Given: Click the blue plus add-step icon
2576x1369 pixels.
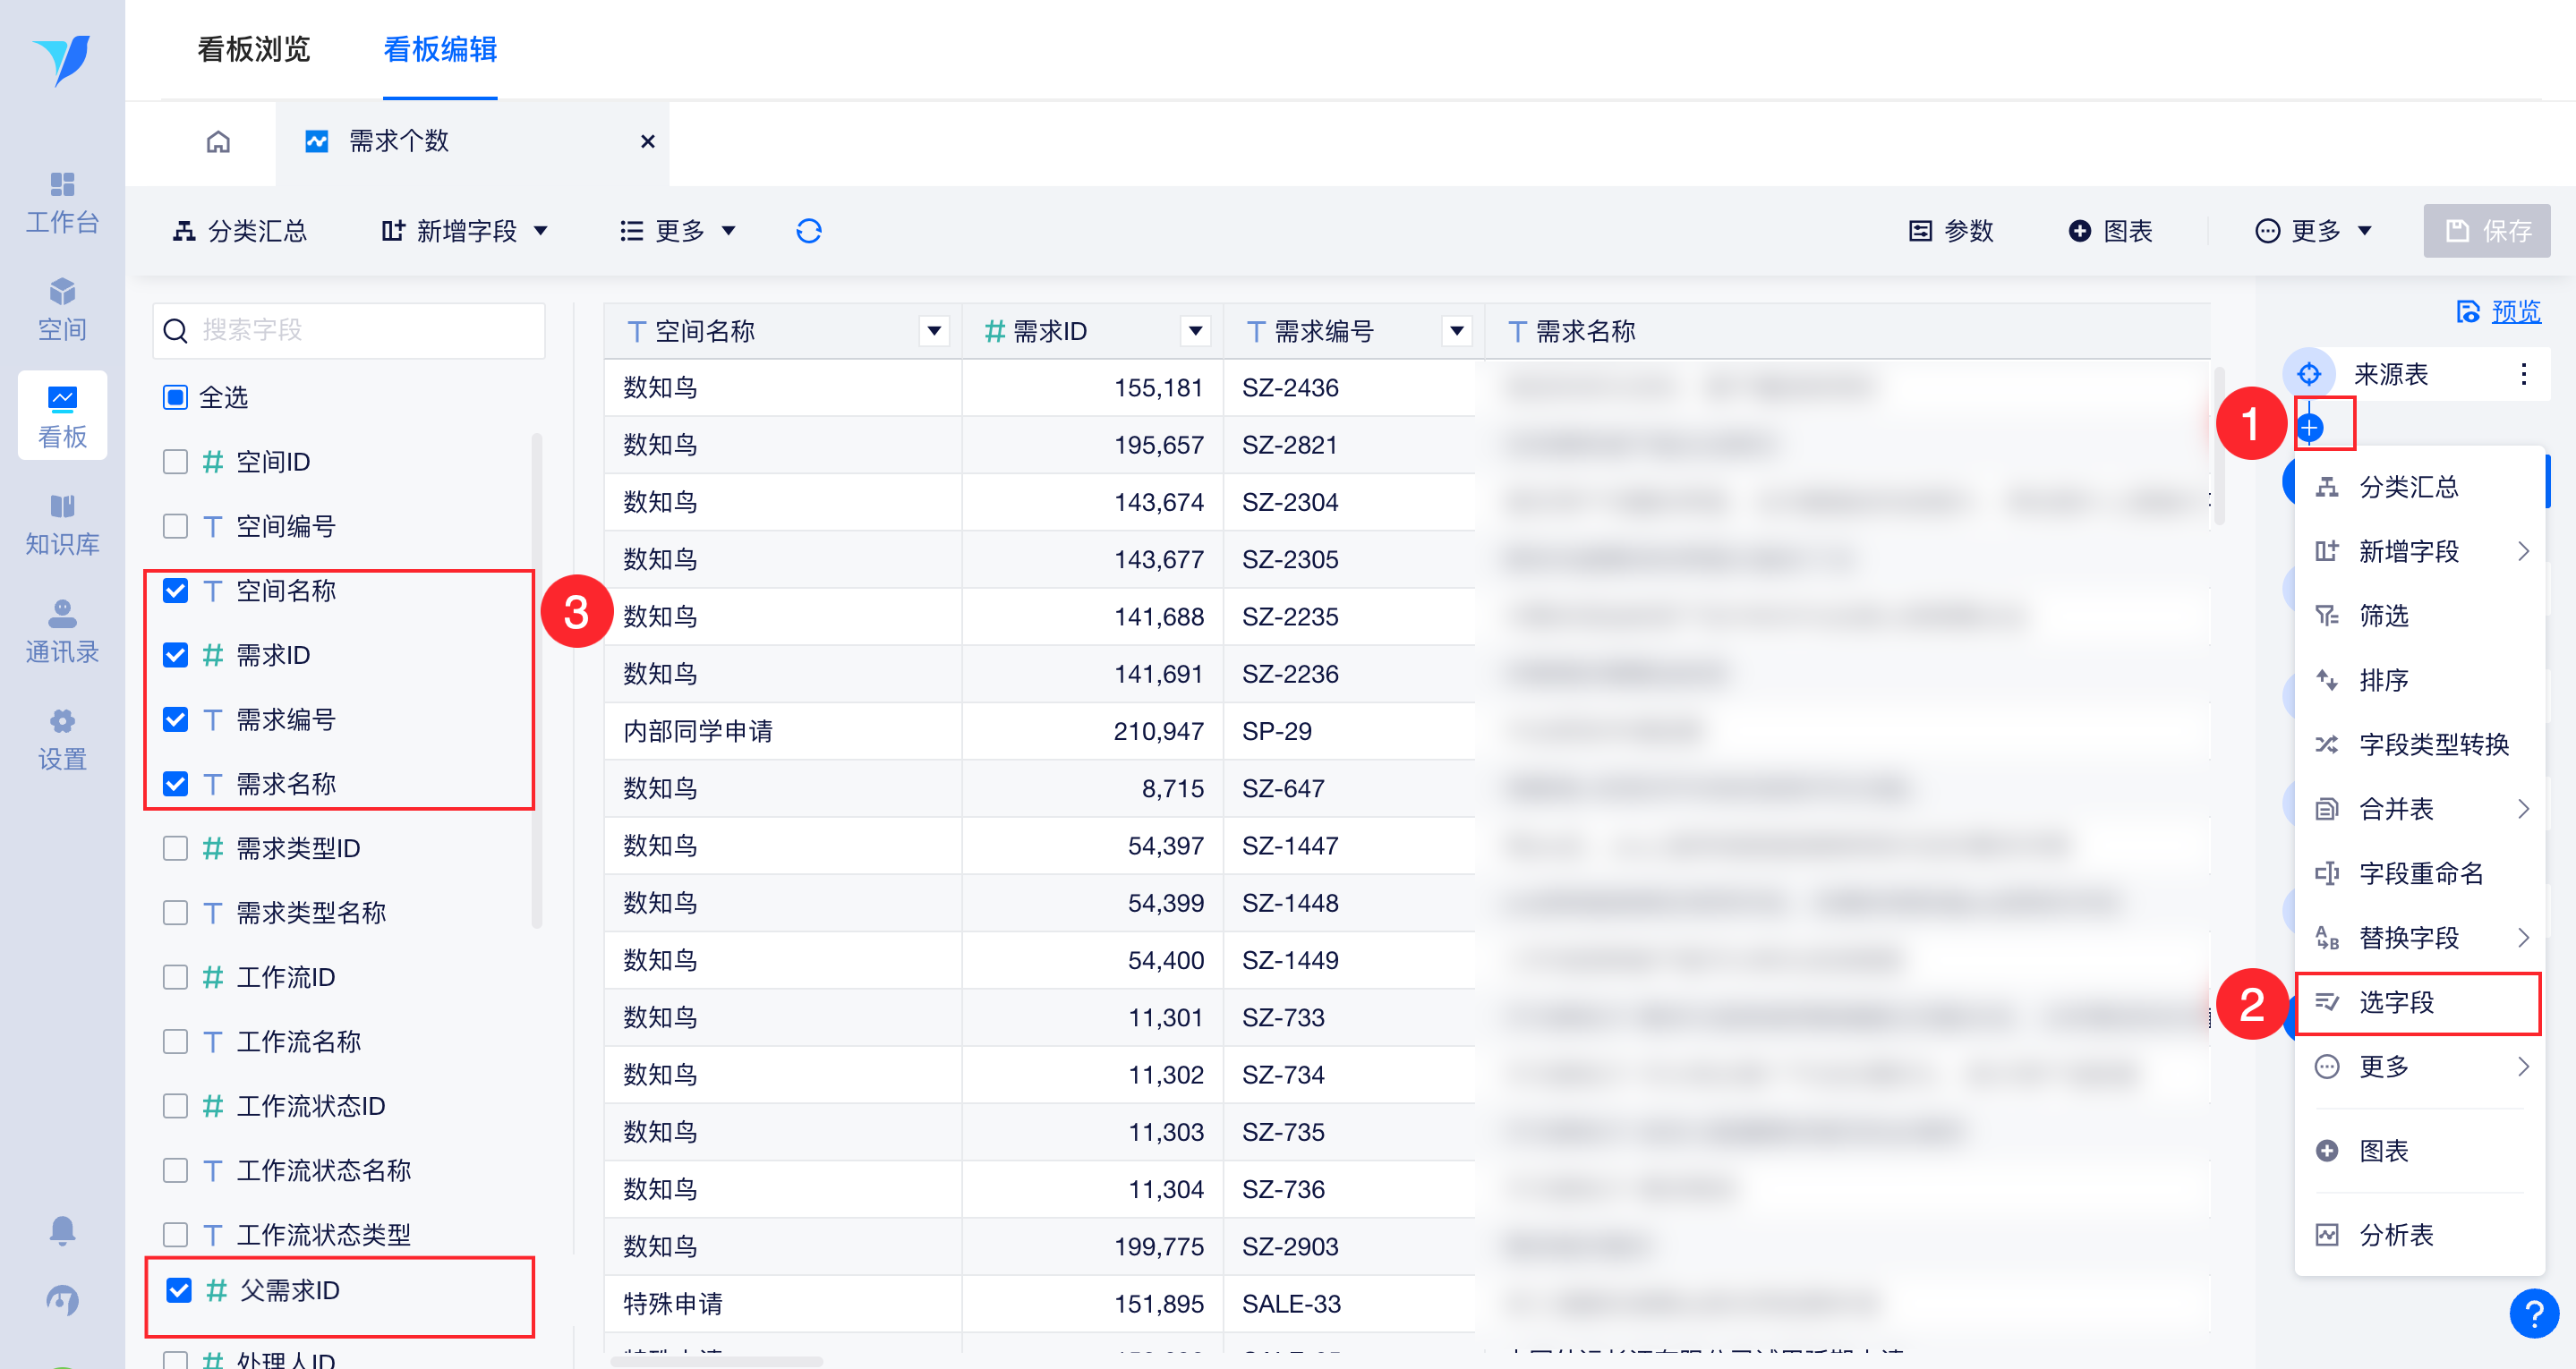Looking at the screenshot, I should click(x=2309, y=428).
